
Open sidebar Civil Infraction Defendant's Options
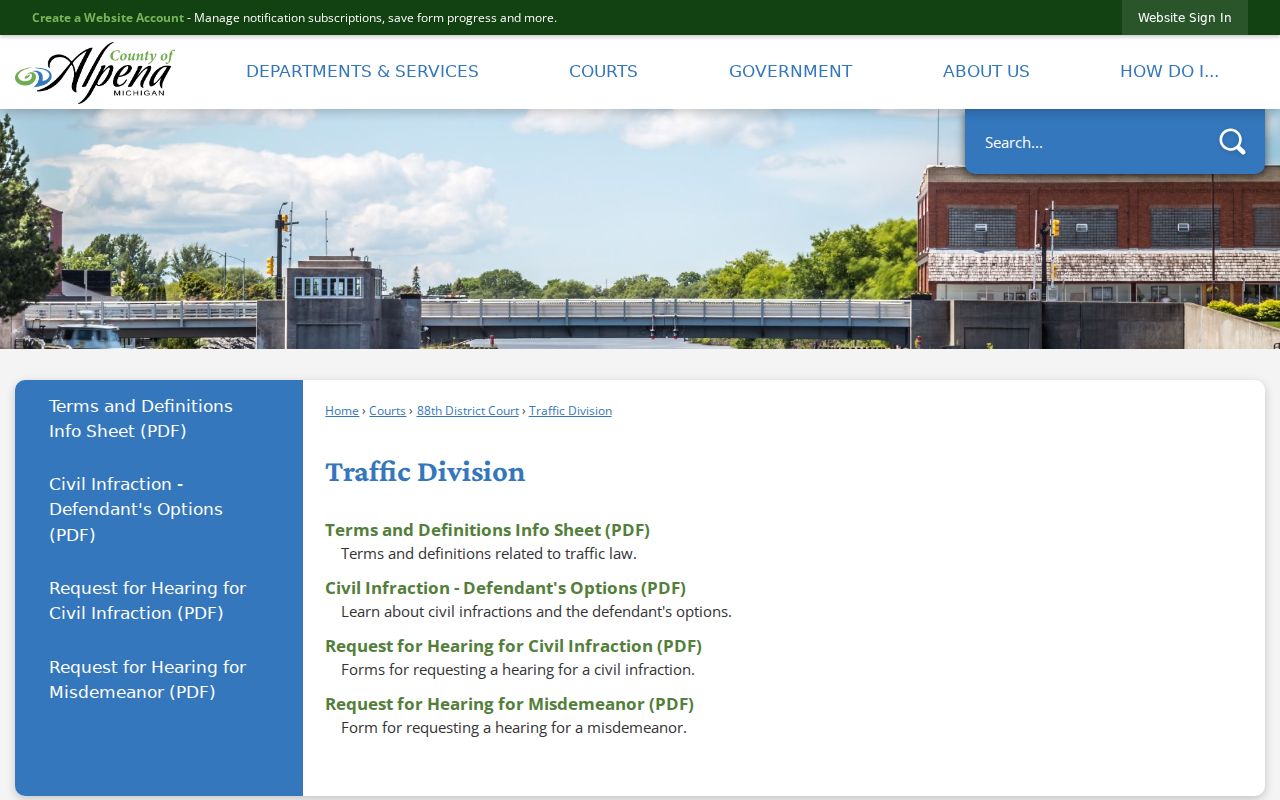point(136,509)
